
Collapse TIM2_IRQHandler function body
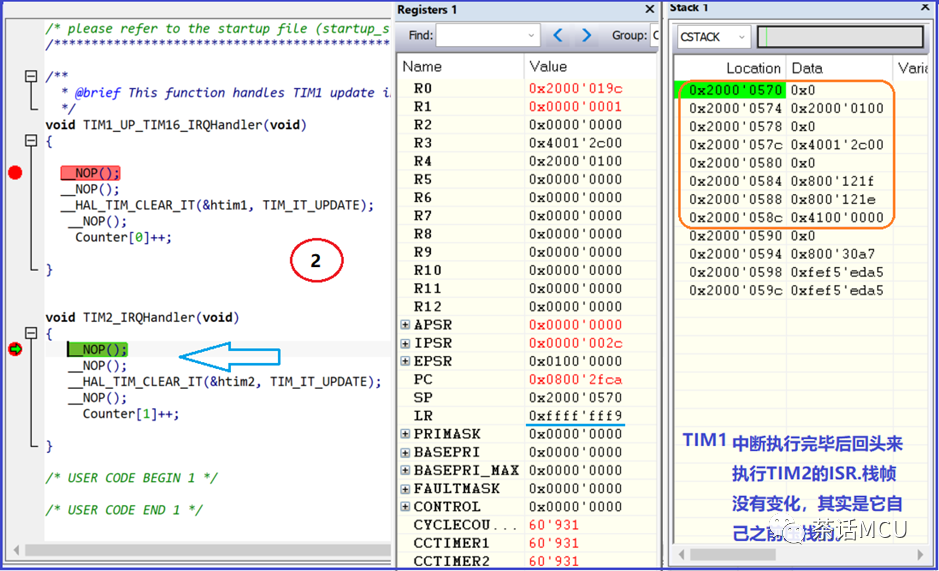[x=31, y=333]
